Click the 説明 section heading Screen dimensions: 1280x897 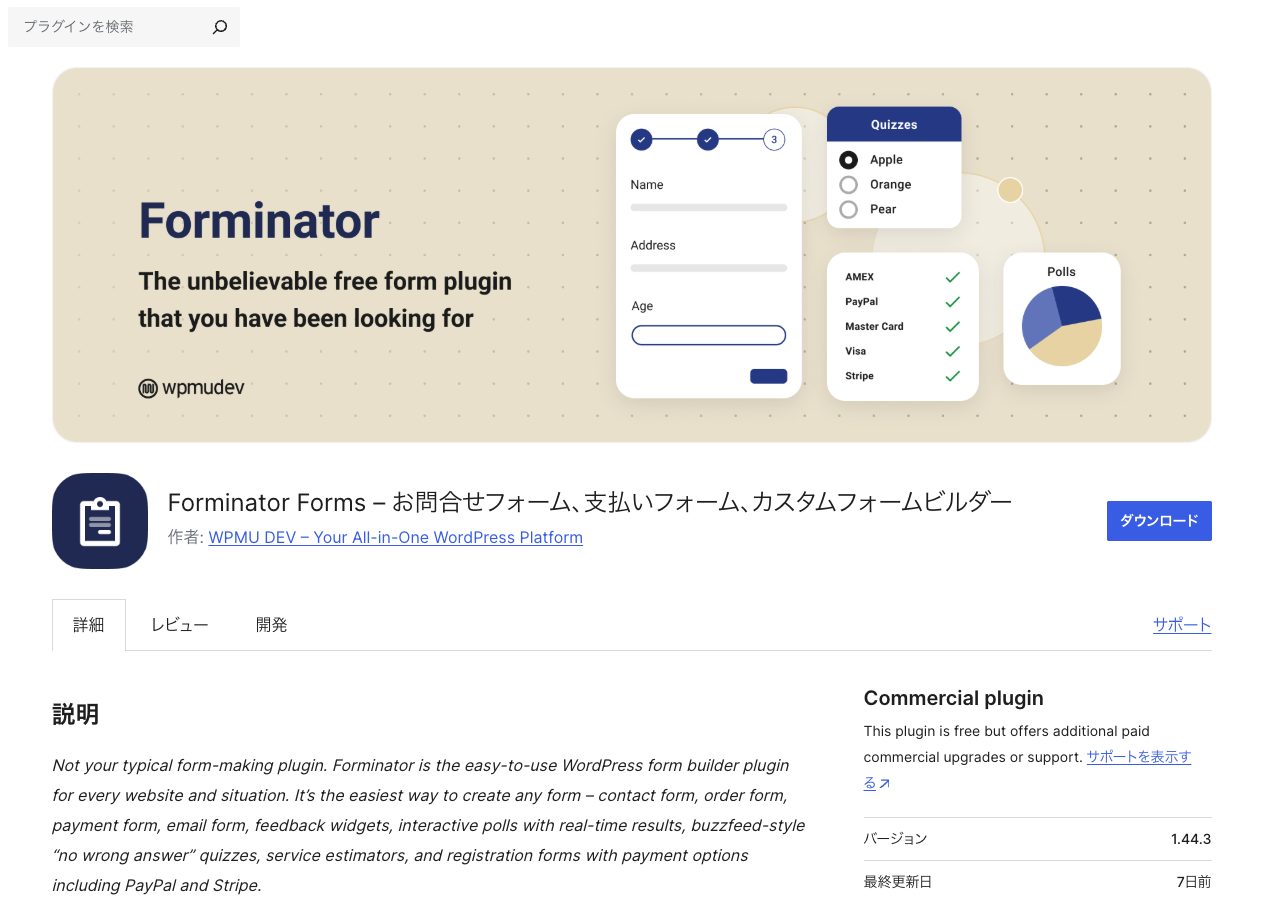click(76, 714)
